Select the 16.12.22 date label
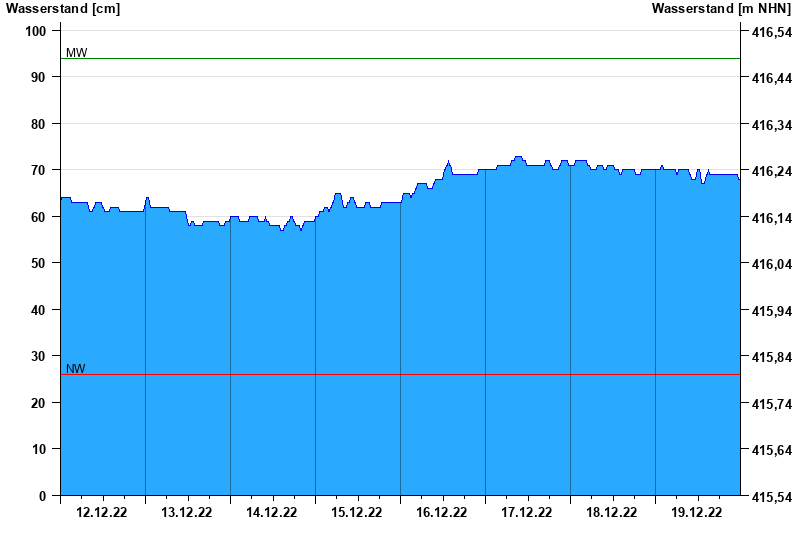The height and width of the screenshot is (550, 800). tap(441, 512)
